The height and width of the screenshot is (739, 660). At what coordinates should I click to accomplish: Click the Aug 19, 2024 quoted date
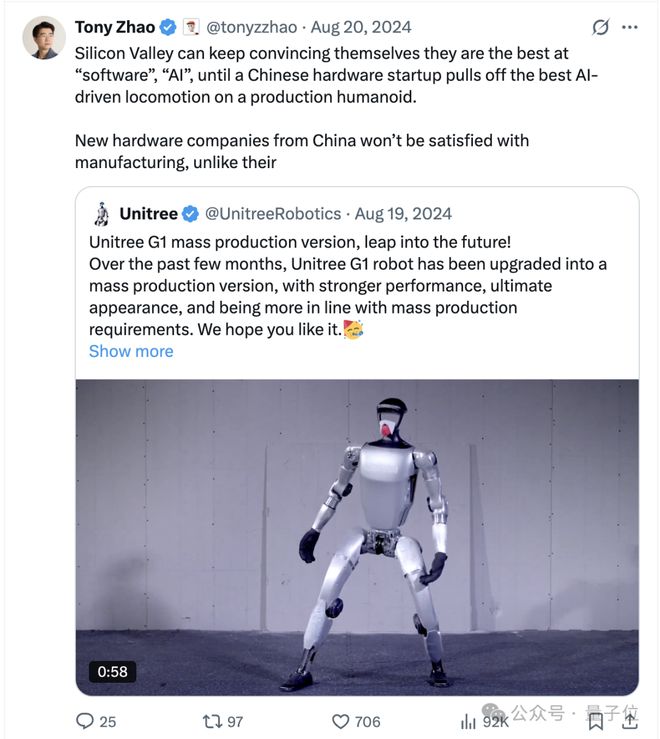404,214
